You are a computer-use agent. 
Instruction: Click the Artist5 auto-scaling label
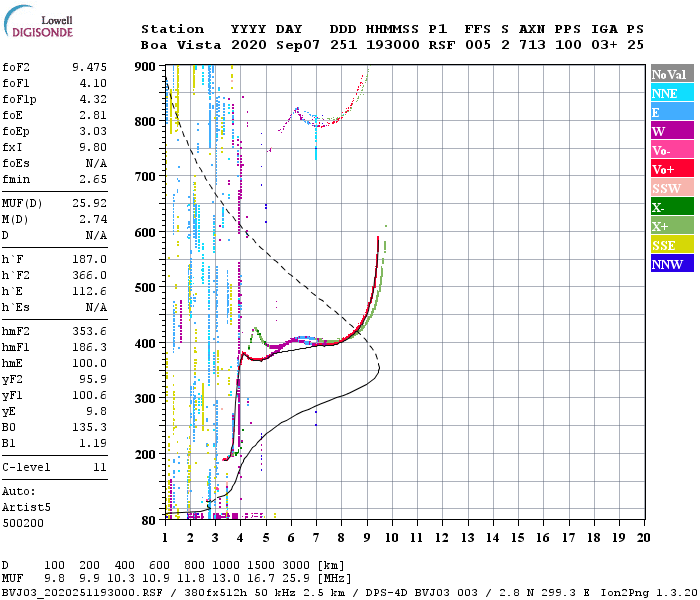pos(26,508)
